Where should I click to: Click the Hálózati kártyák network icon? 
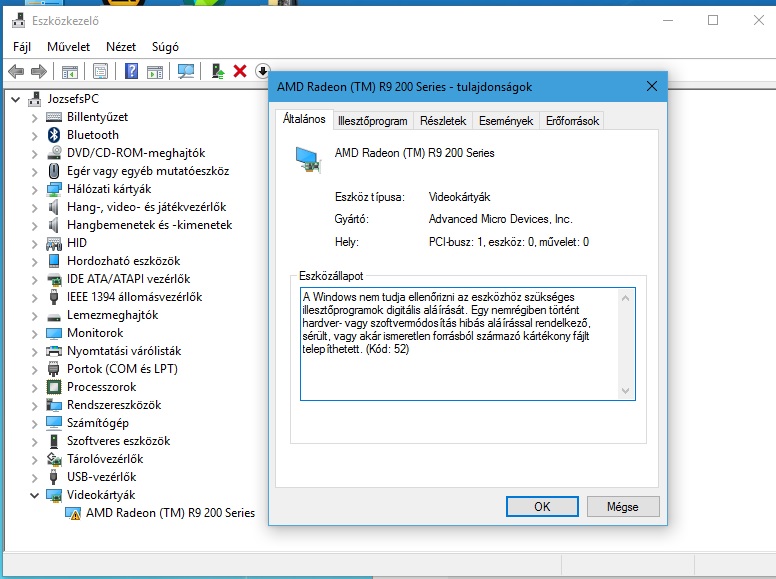(54, 189)
